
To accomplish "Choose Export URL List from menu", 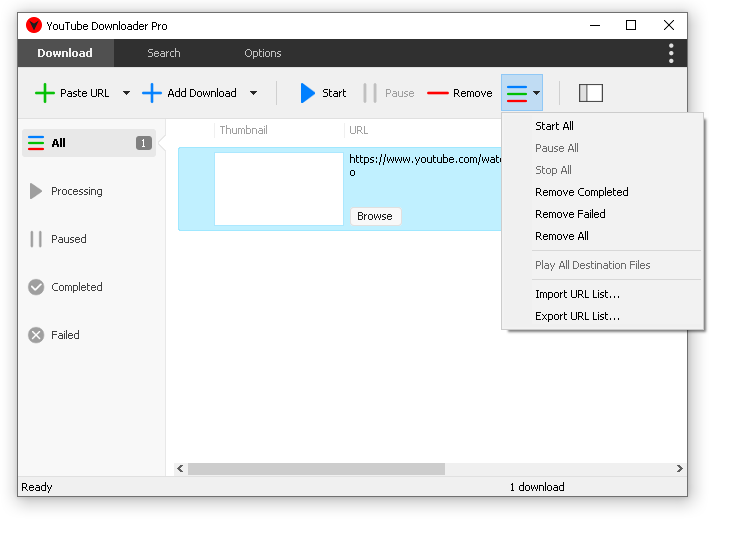I will click(603, 316).
